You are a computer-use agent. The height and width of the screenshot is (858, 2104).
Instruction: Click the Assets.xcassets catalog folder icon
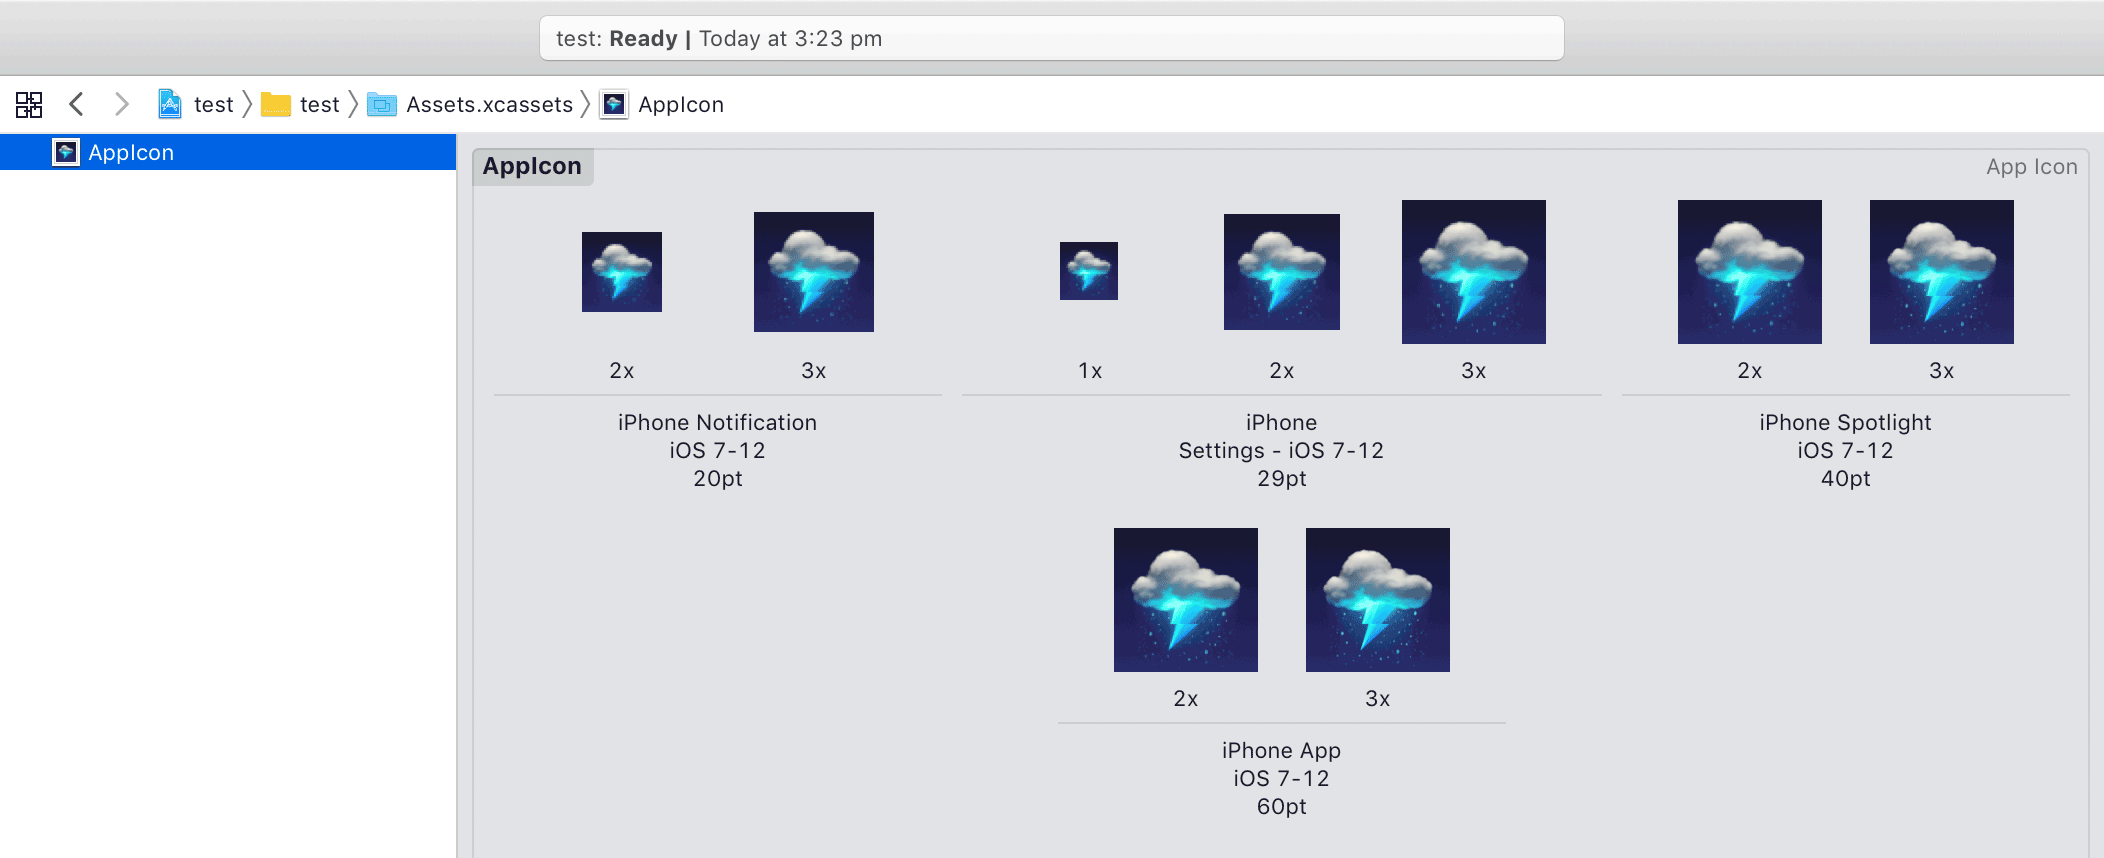point(382,104)
